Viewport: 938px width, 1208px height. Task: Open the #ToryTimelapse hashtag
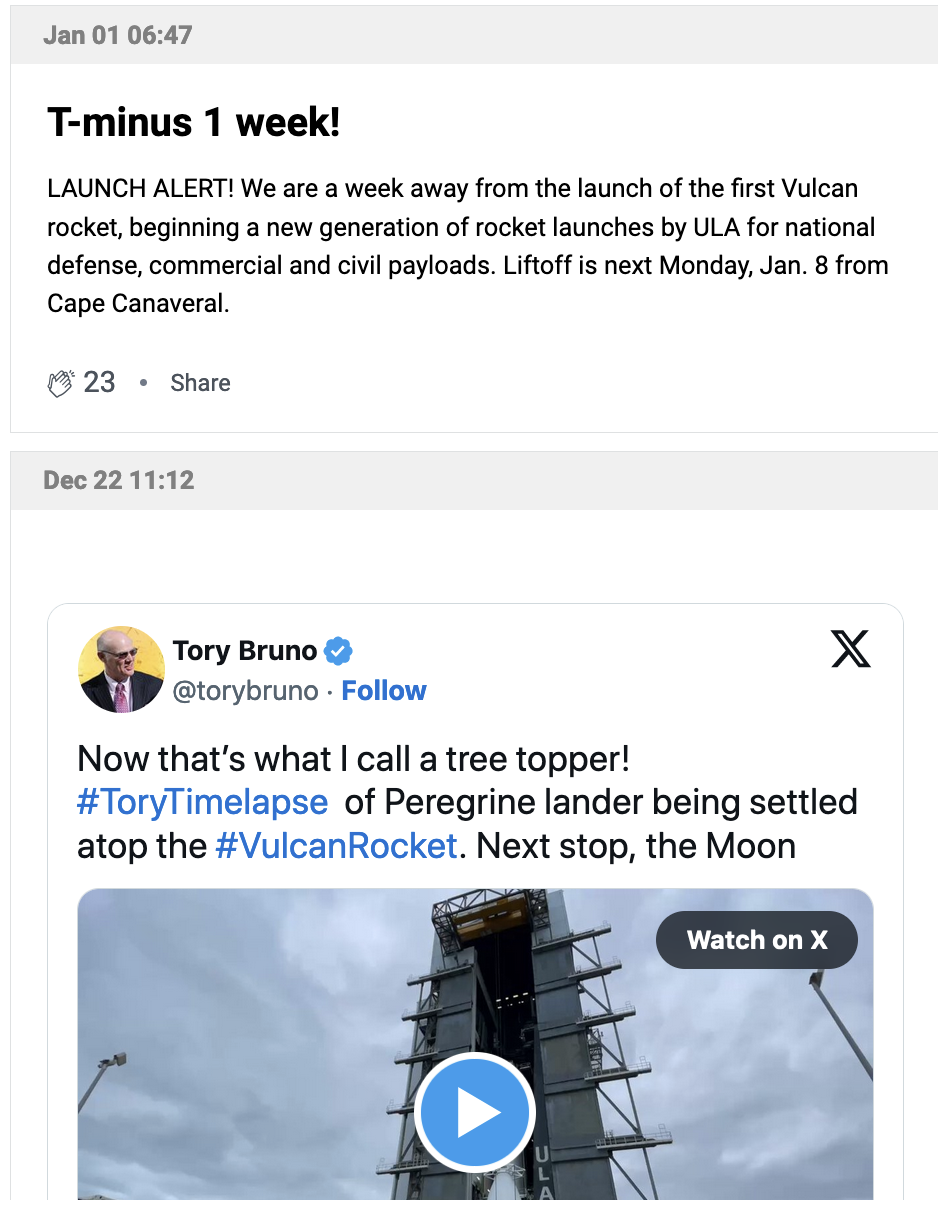coord(202,802)
